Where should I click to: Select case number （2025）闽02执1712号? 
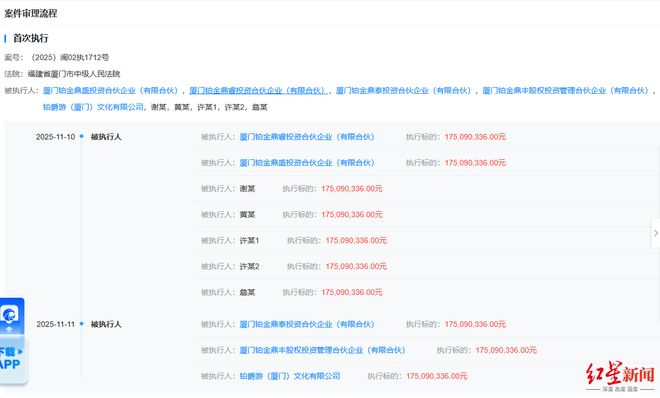(70, 57)
